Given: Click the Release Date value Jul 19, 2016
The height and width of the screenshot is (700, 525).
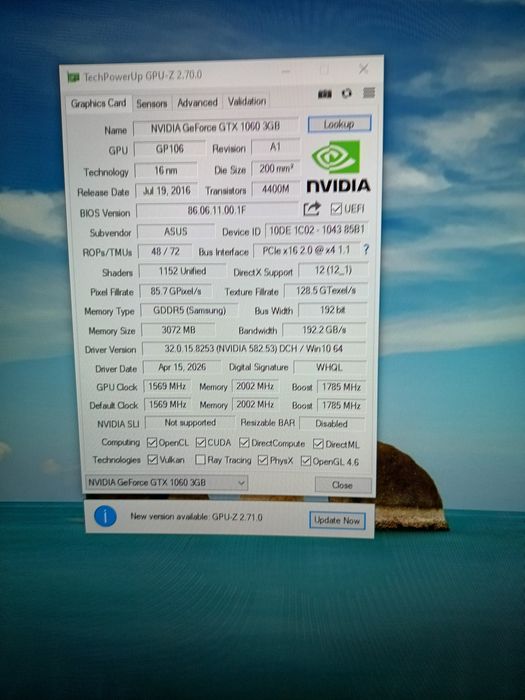Looking at the screenshot, I should tap(167, 191).
